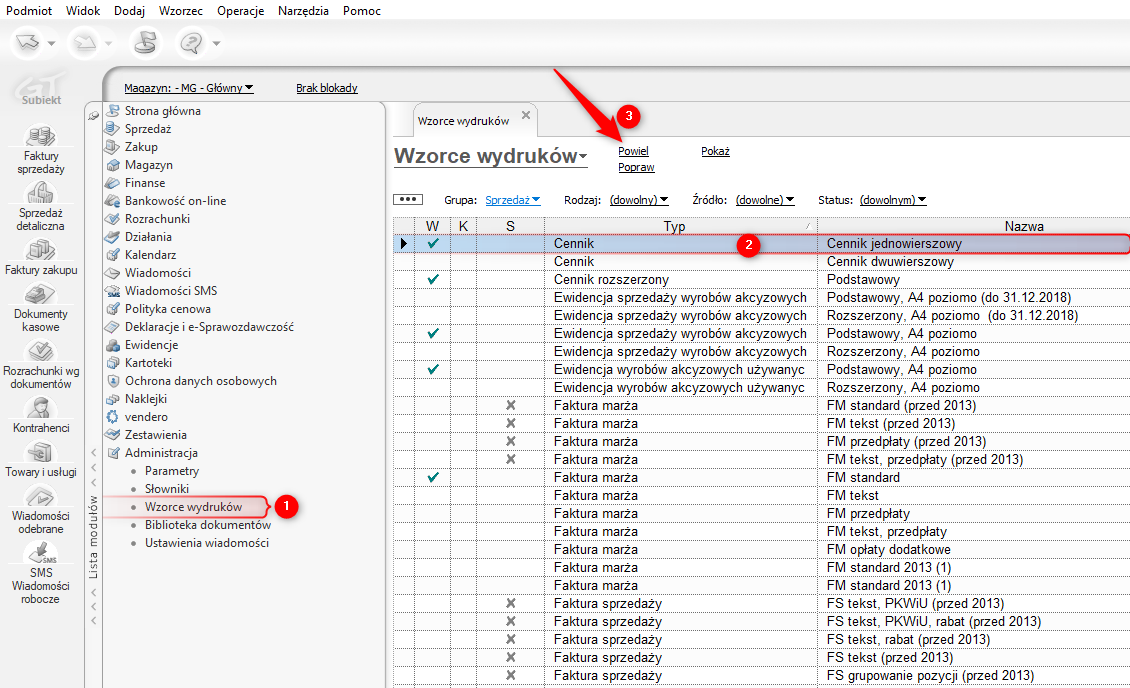Viewport: 1130px width, 688px height.
Task: Click the Bankowość on-line module icon
Action: (x=112, y=201)
